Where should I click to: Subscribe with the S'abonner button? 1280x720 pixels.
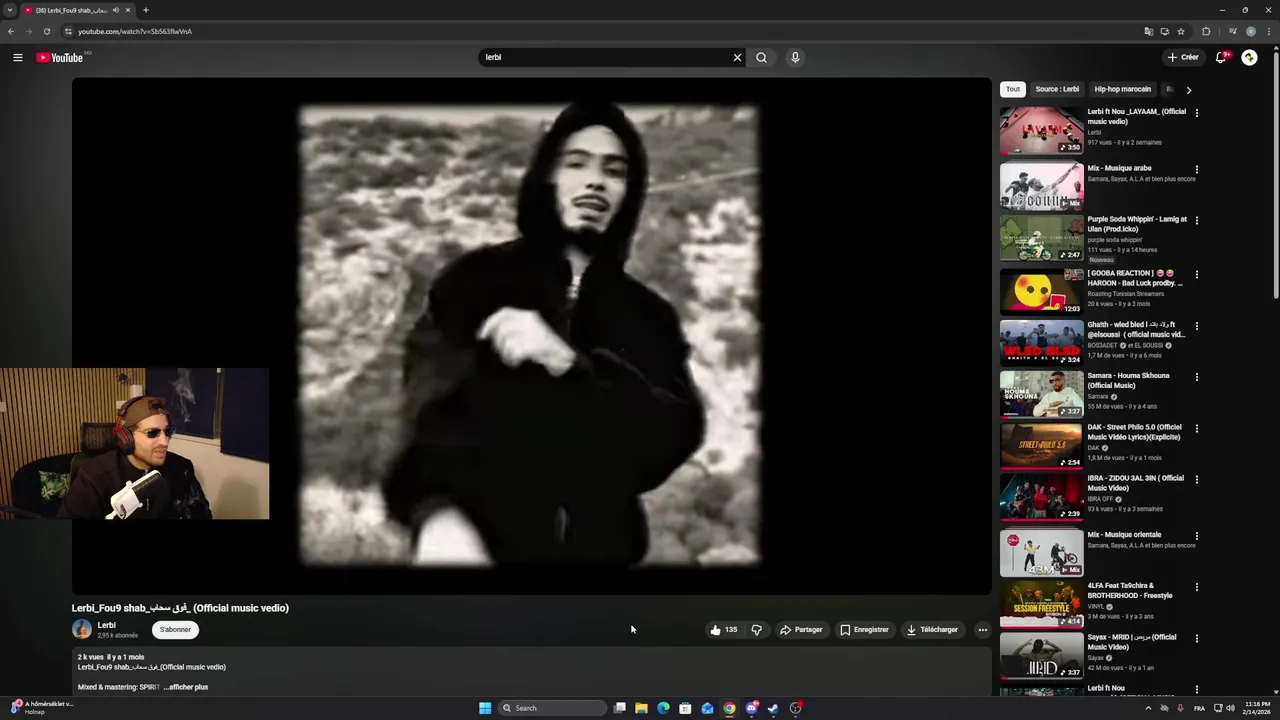[x=175, y=630]
